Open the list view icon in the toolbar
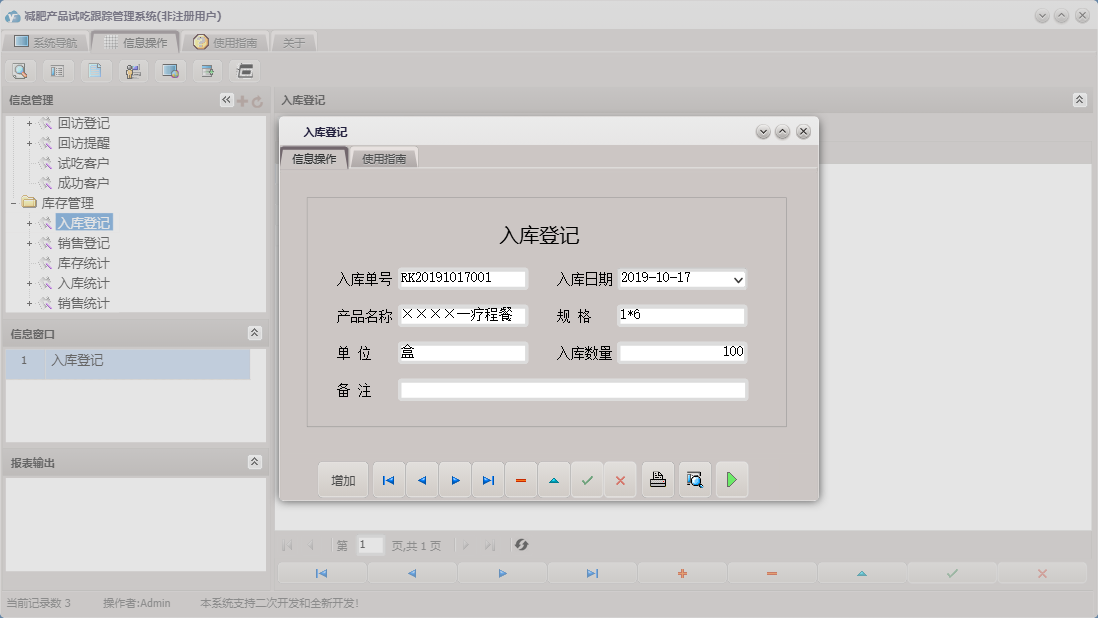Image resolution: width=1098 pixels, height=618 pixels. (57, 71)
